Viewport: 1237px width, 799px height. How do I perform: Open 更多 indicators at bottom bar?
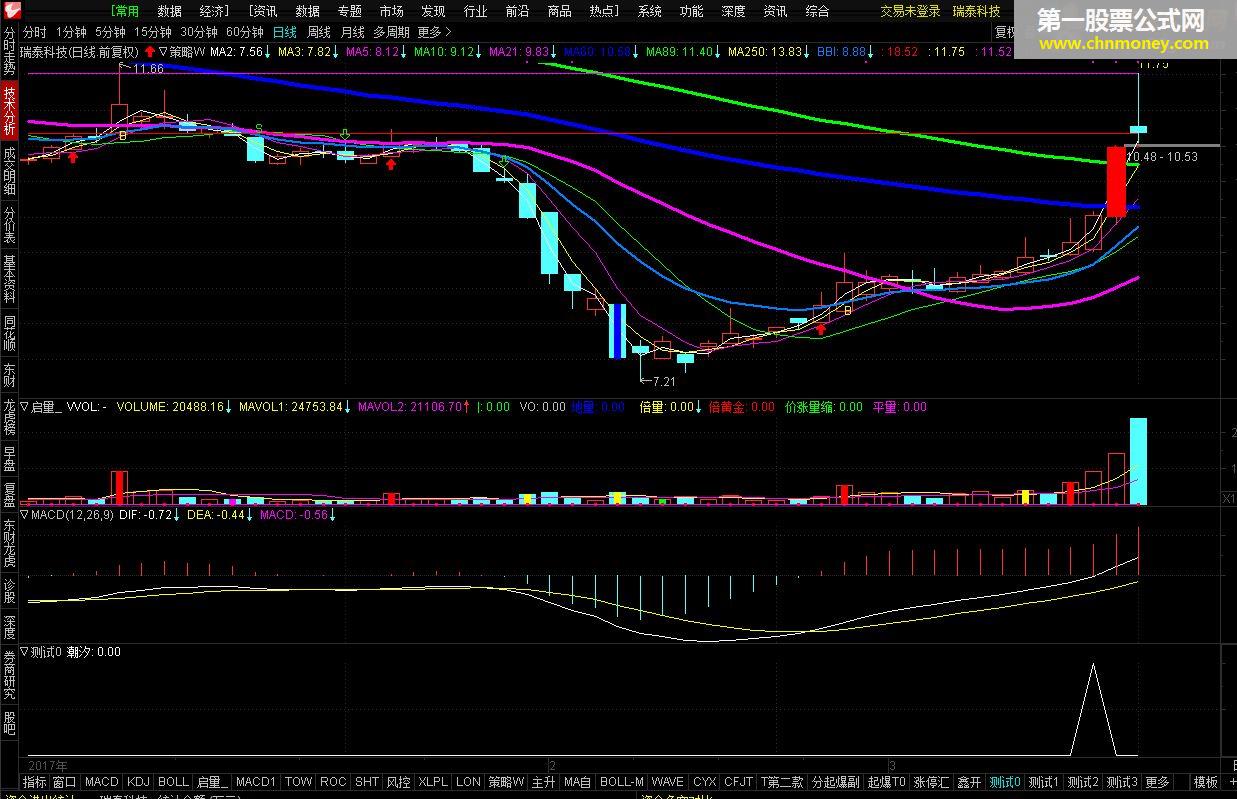click(1157, 782)
